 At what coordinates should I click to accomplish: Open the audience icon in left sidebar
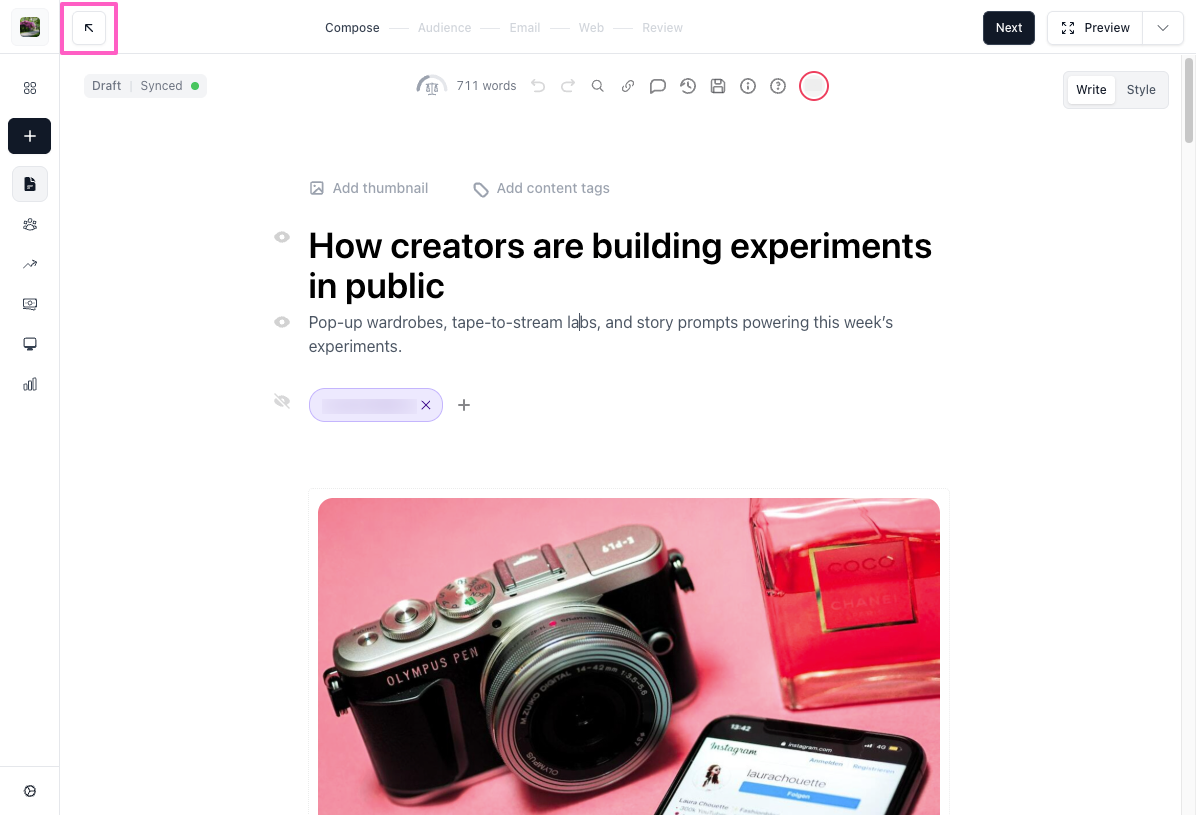pos(30,224)
